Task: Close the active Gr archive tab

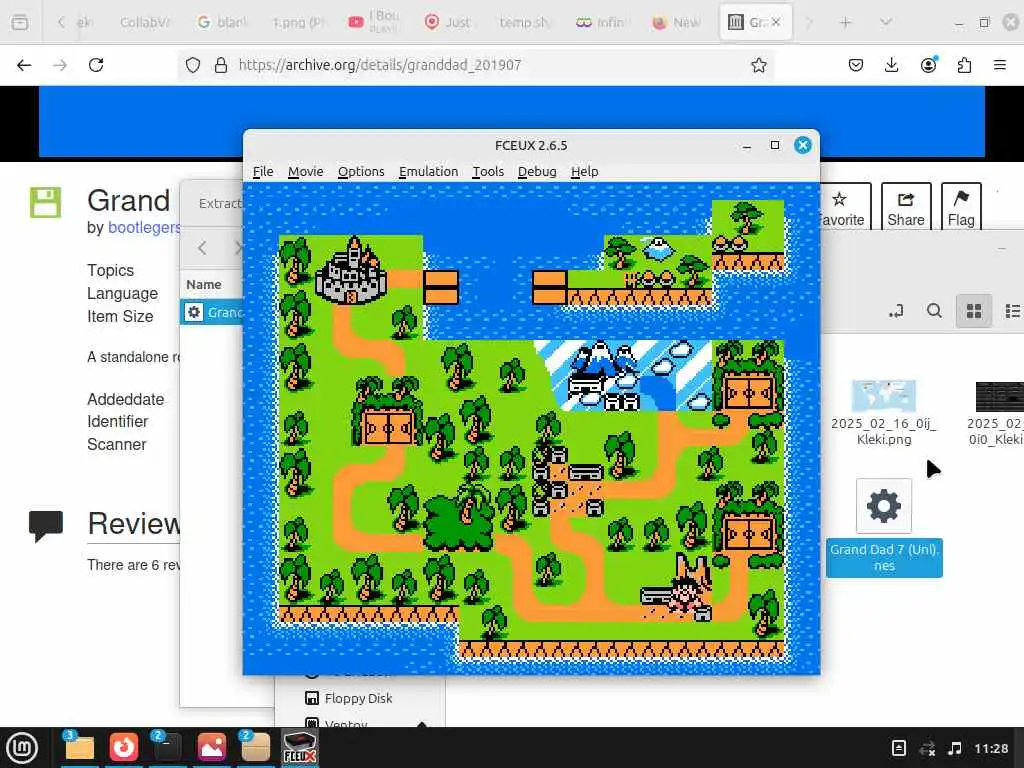Action: [x=775, y=22]
